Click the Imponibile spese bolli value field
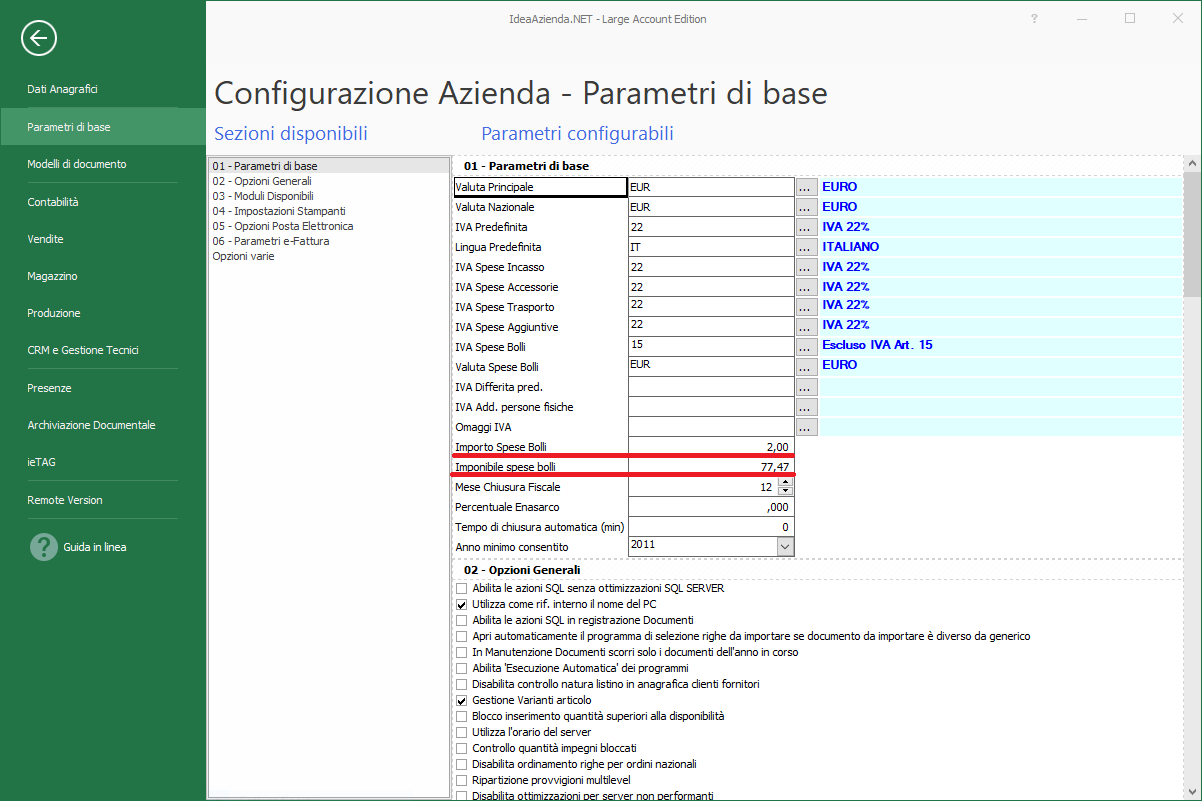 point(711,467)
